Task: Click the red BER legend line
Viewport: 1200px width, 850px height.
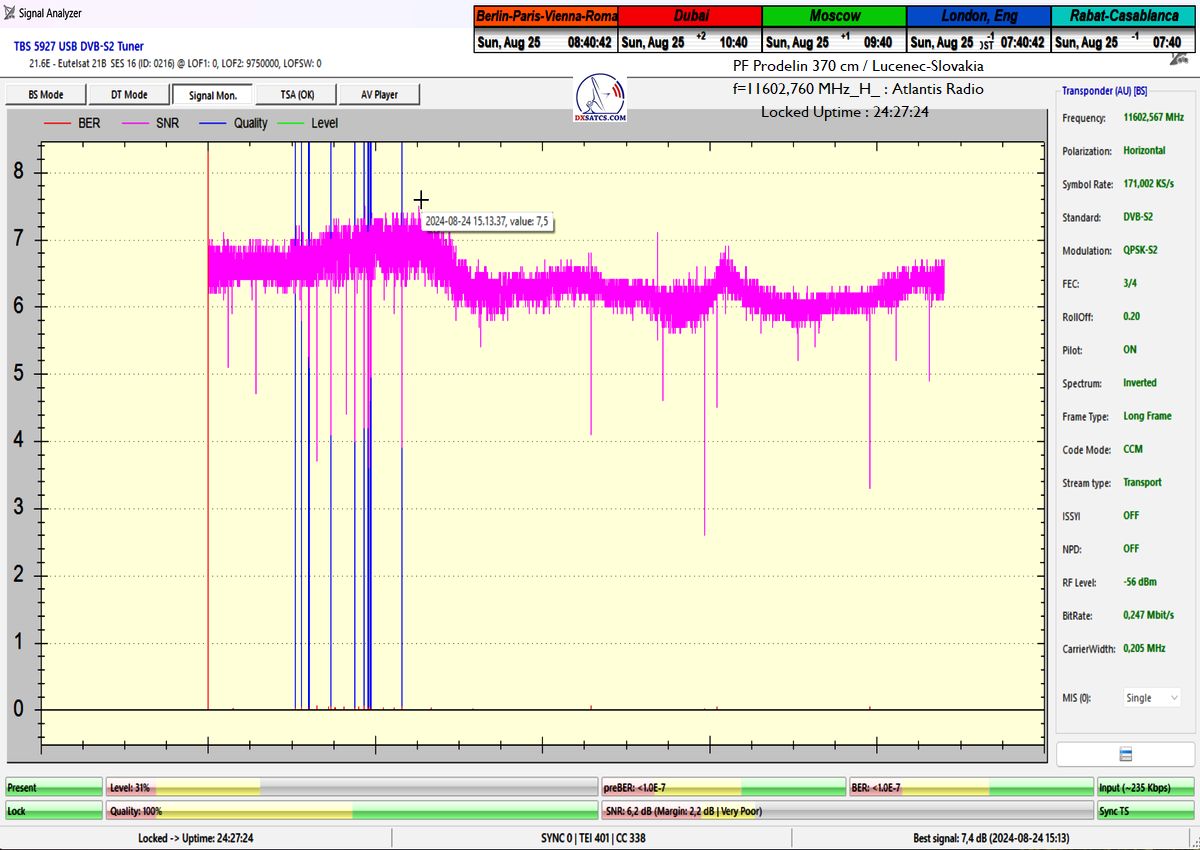Action: pos(56,123)
